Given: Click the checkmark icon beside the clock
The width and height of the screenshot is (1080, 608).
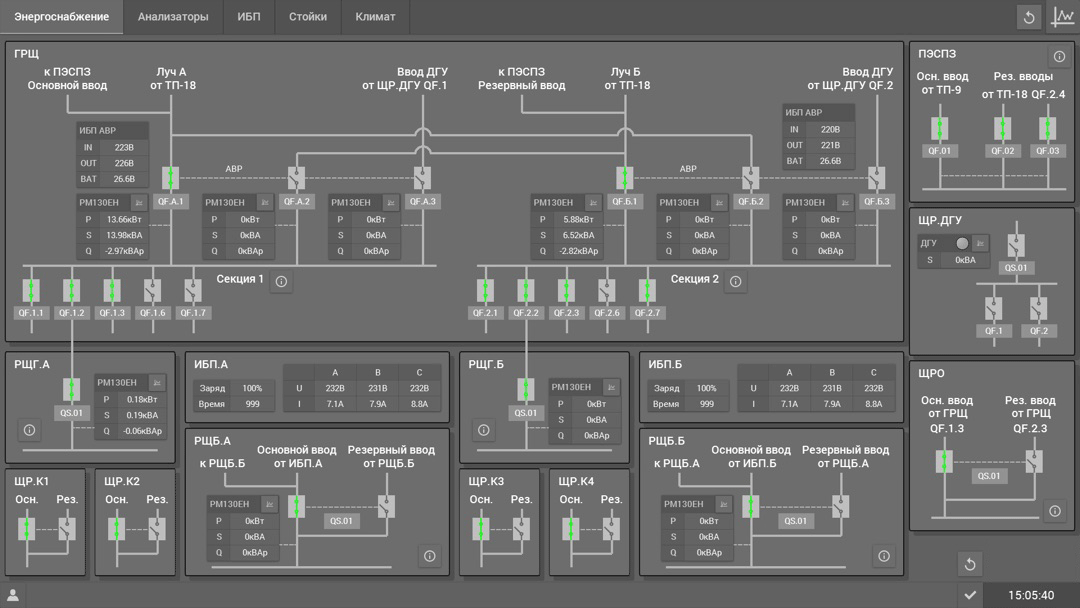Looking at the screenshot, I should pos(969,595).
